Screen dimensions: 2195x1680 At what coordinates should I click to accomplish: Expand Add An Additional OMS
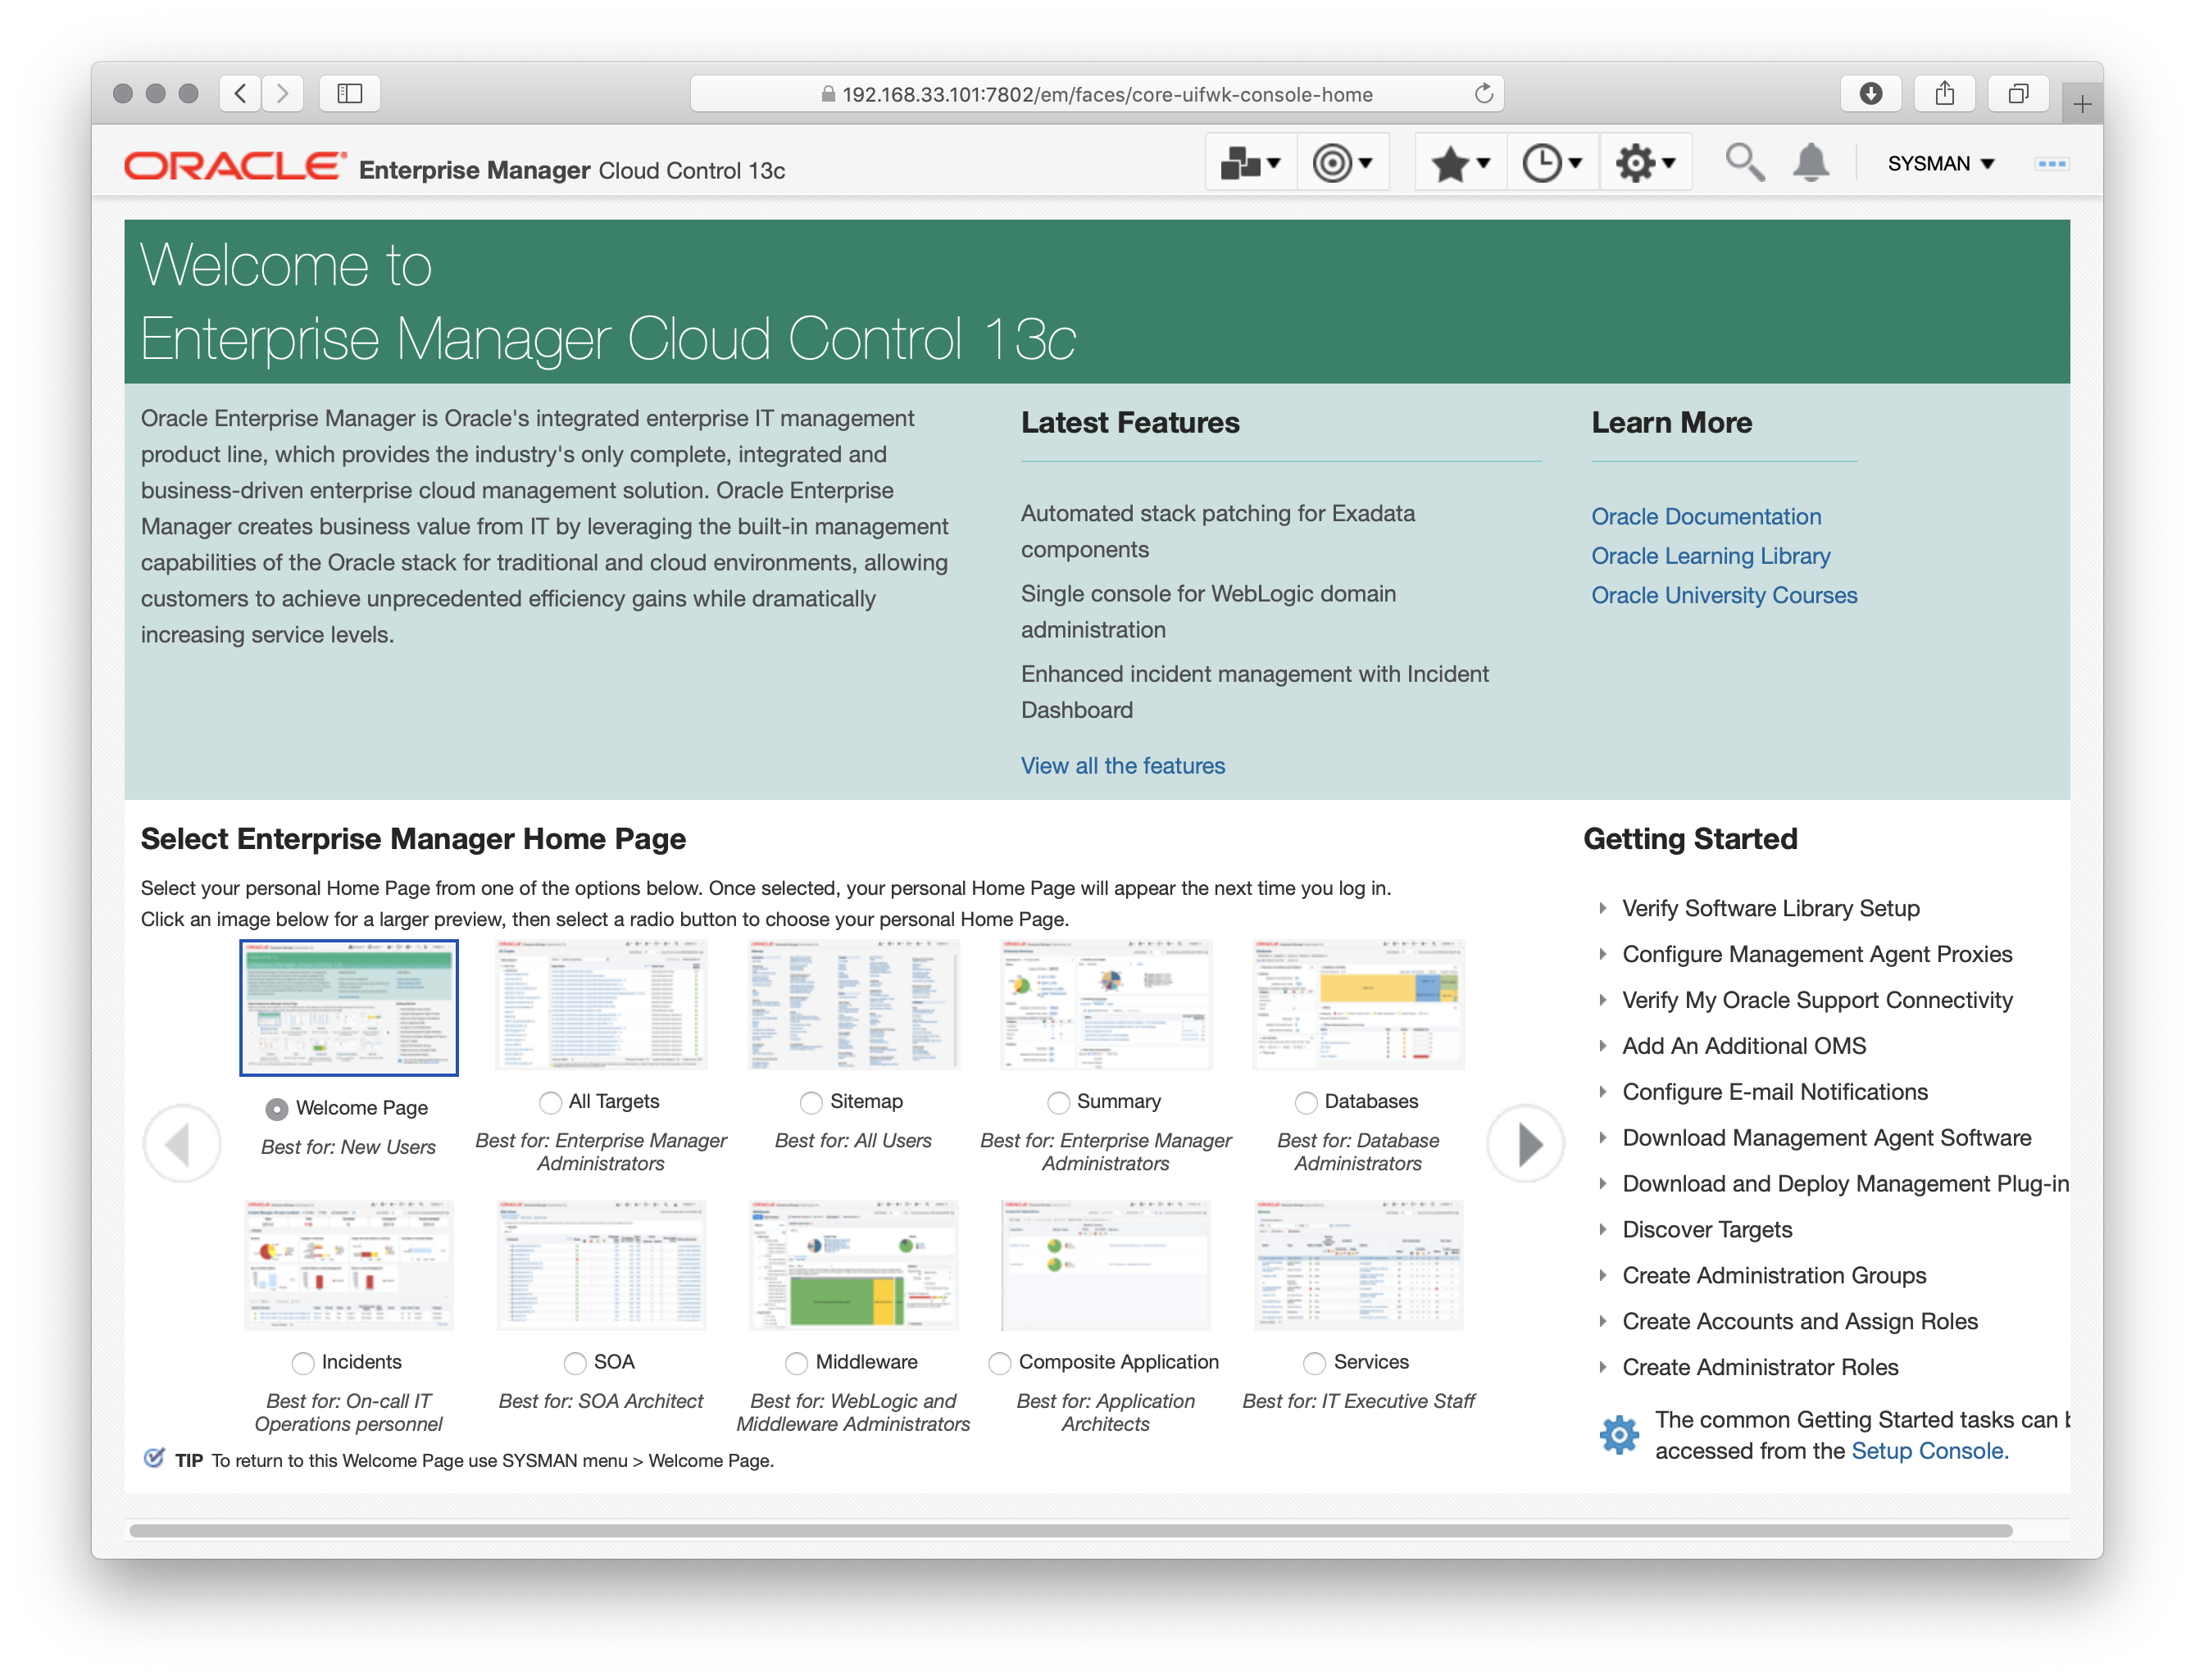point(1602,1046)
